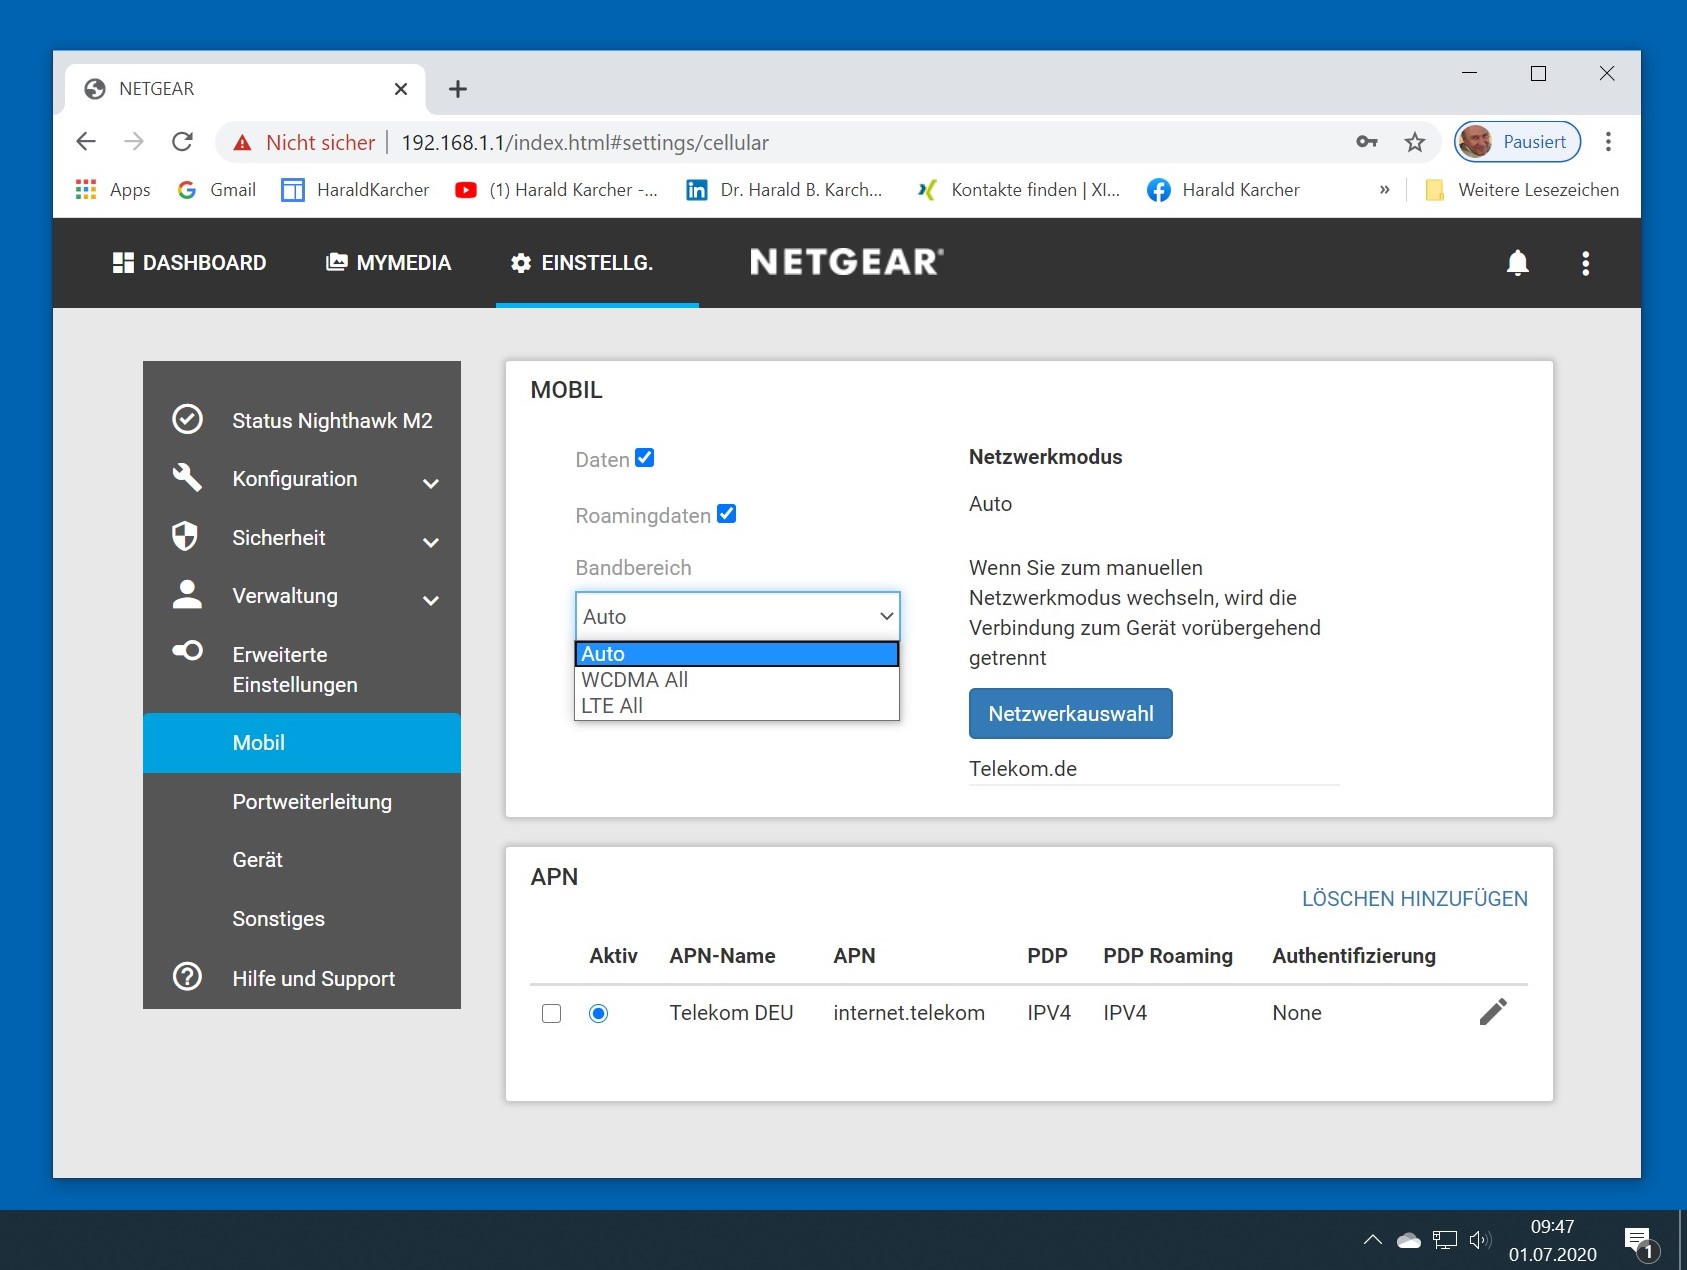
Task: Open the Windows notification center icon
Action: pos(1637,1240)
